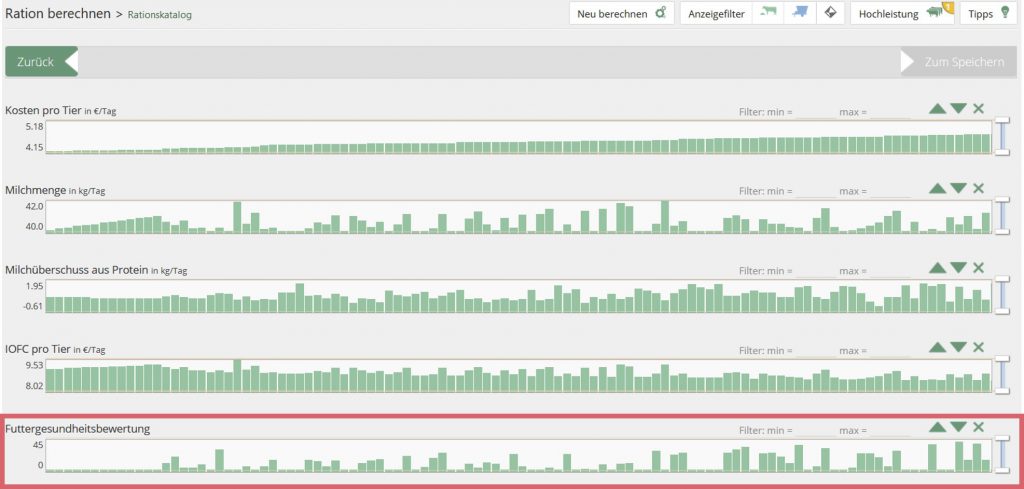Screen dimensions: 1024x489
Task: Click the 9.53 axis value of IOFC chart
Action: tap(35, 365)
